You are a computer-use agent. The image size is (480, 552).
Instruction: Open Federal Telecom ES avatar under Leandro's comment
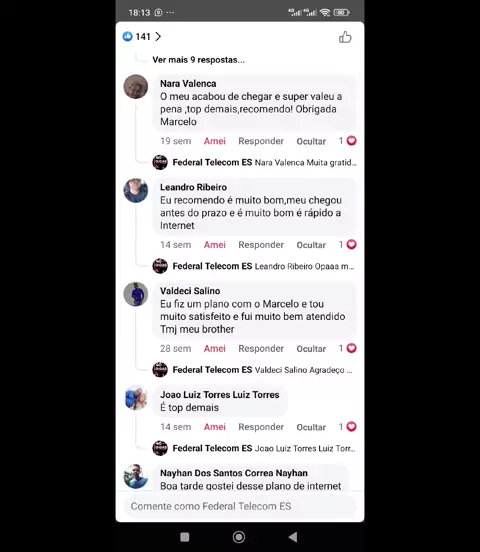[x=160, y=266]
